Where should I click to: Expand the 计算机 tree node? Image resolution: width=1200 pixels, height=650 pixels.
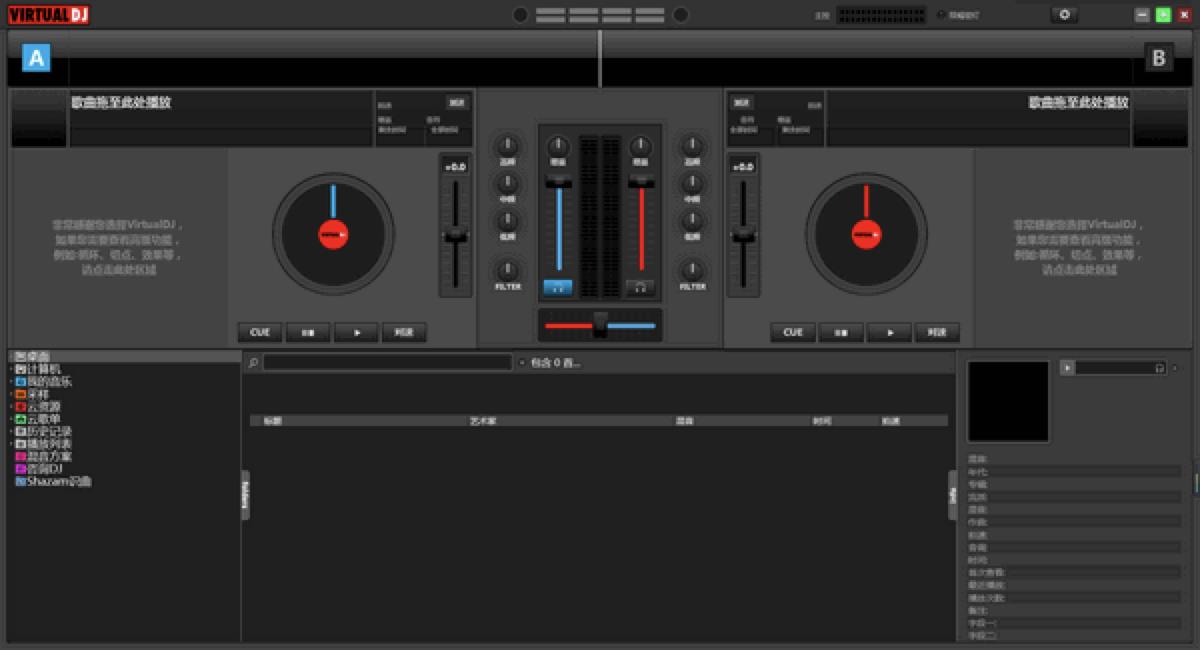pyautogui.click(x=11, y=369)
